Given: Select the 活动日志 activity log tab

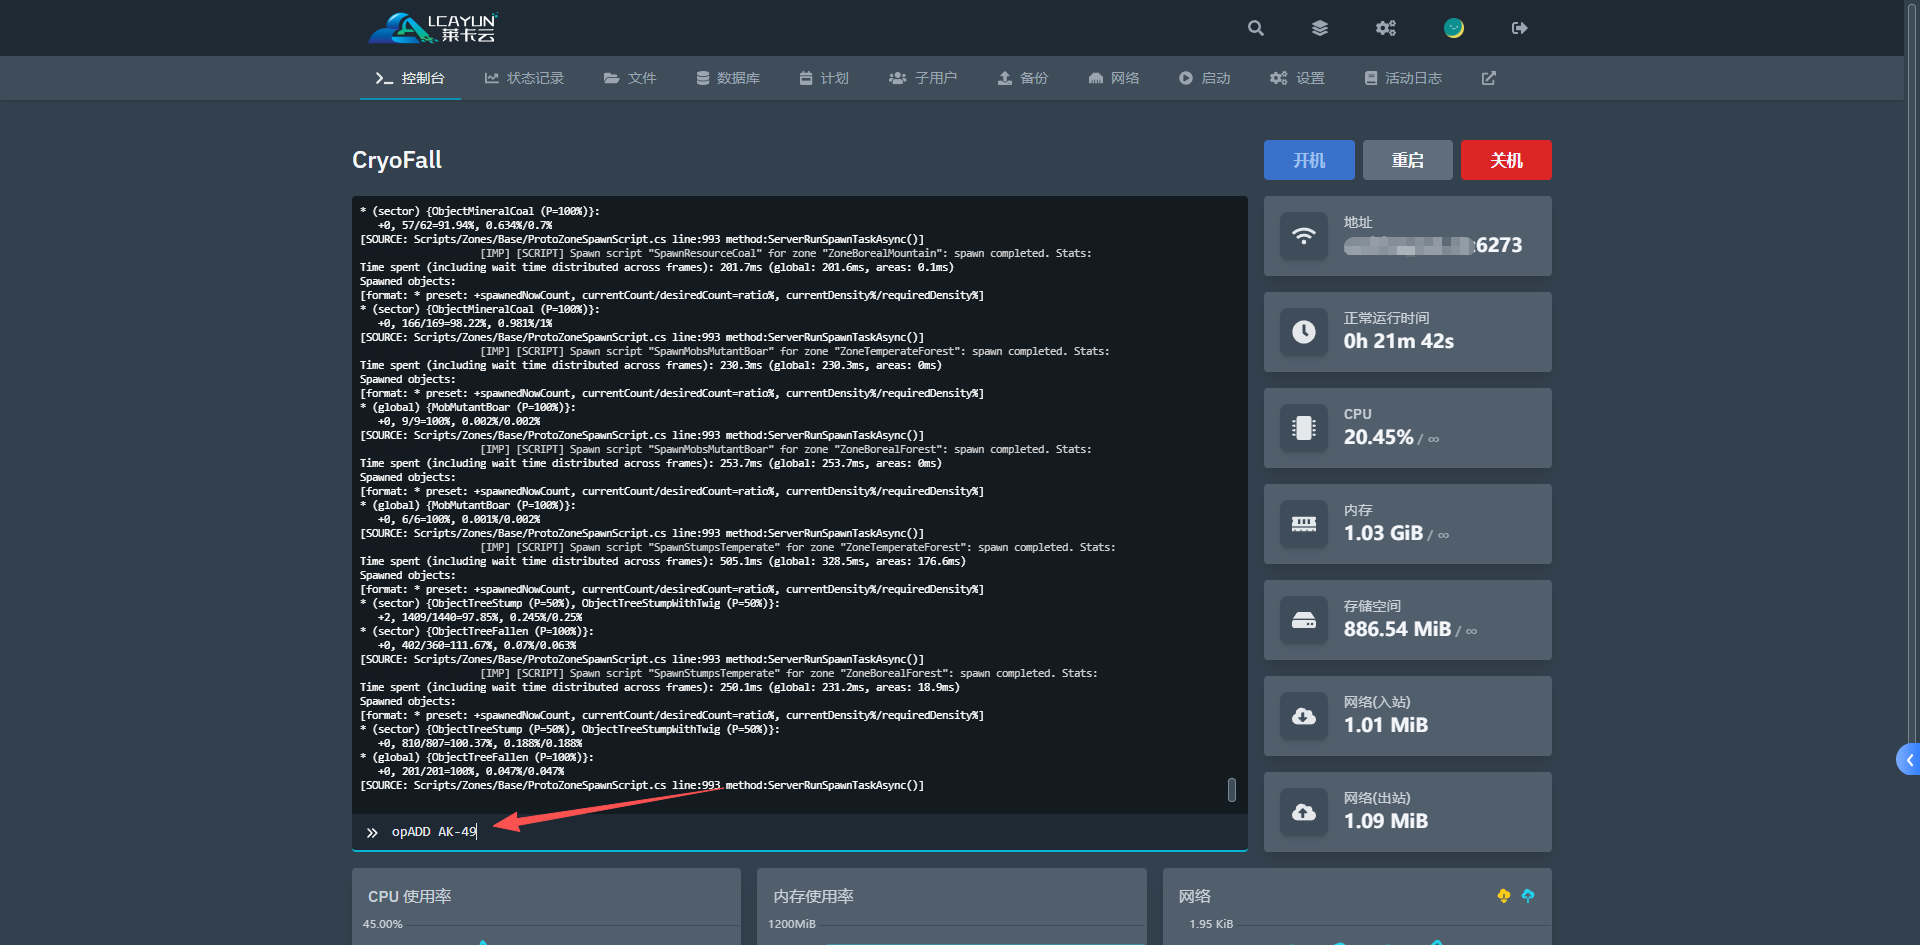Looking at the screenshot, I should (1403, 78).
